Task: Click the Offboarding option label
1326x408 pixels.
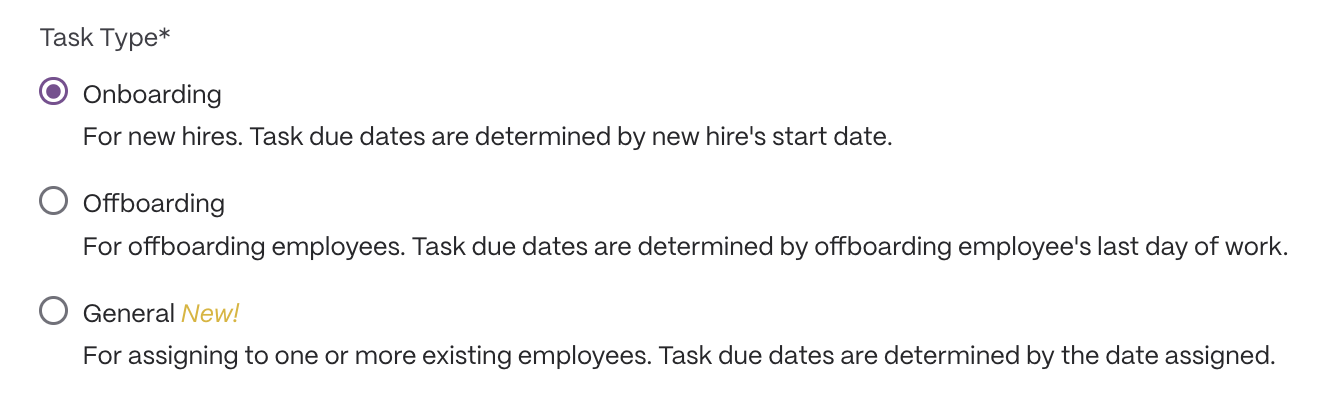Action: pos(154,204)
